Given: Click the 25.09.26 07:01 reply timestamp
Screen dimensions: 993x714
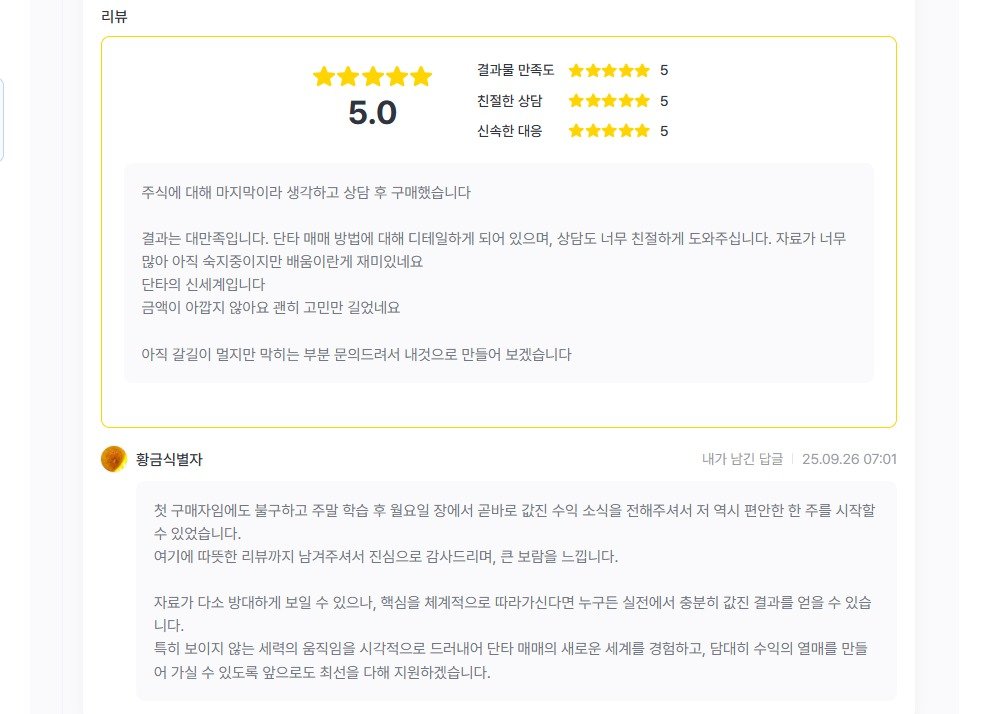Looking at the screenshot, I should point(849,460).
